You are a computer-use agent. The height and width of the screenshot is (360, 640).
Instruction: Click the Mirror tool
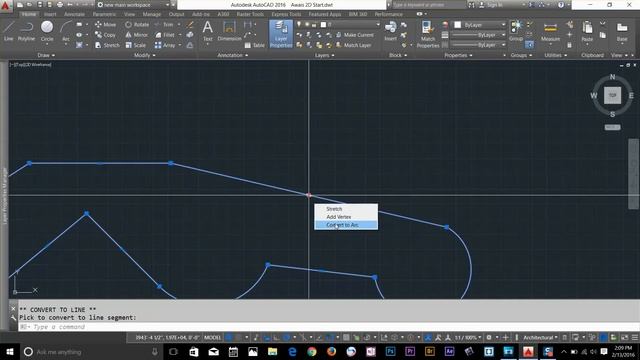point(137,35)
